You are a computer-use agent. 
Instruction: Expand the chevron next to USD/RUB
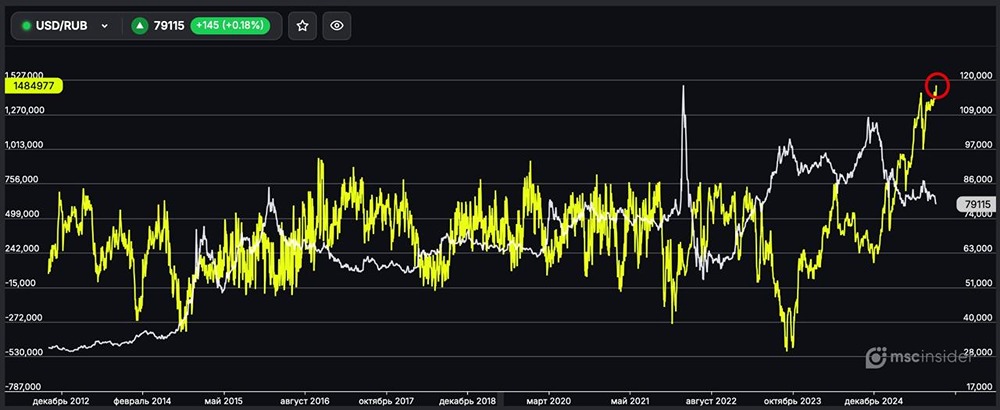[105, 26]
